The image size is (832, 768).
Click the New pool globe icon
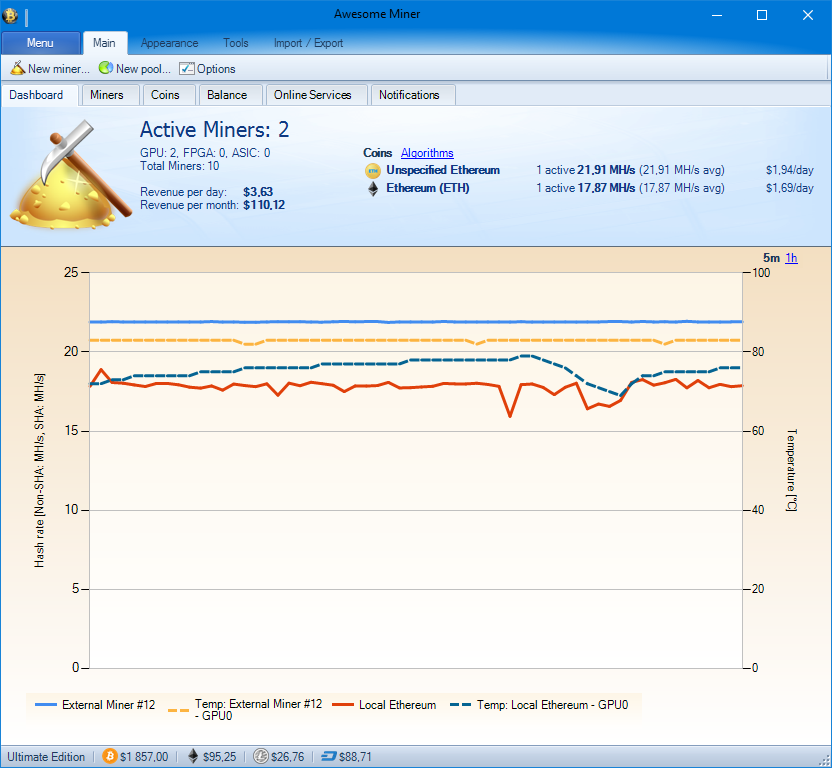(x=105, y=69)
